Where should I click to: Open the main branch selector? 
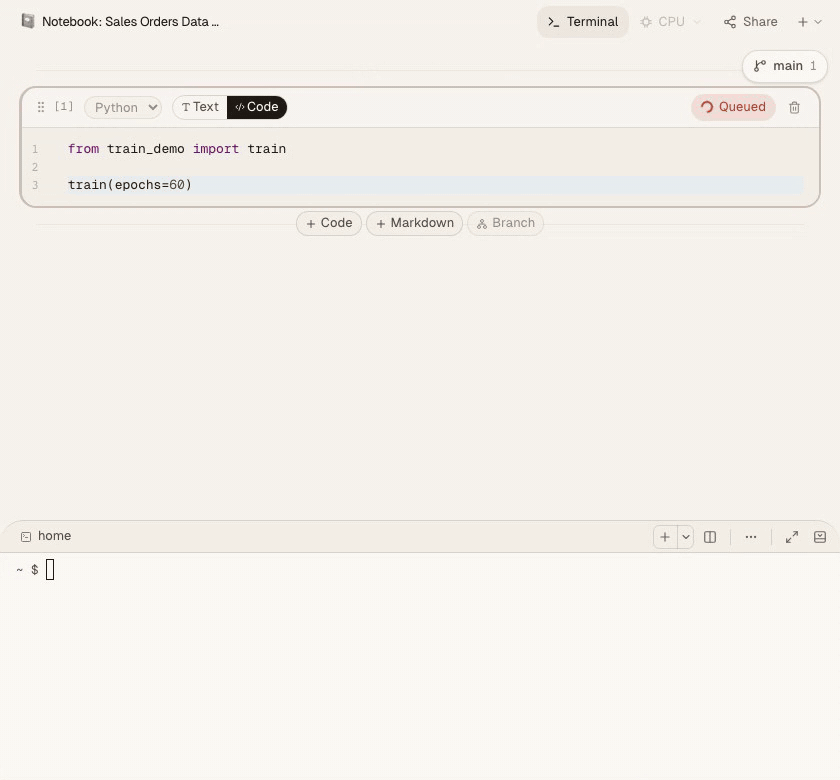point(785,66)
